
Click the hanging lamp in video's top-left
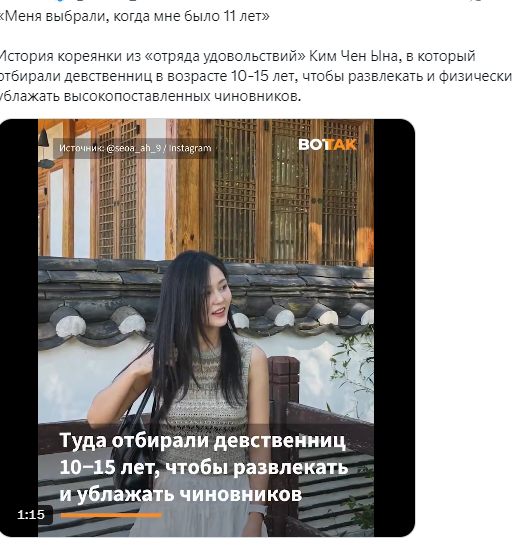44,138
